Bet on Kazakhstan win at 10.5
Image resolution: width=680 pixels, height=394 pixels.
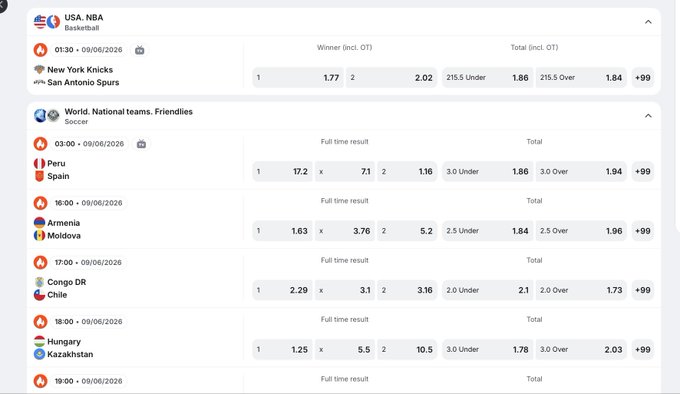coord(407,349)
